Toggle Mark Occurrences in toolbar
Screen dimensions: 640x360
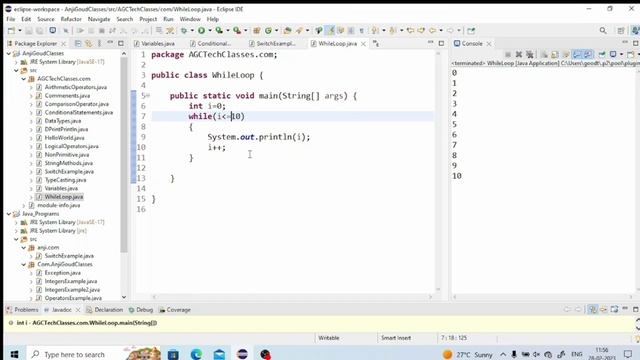(x=330, y=31)
